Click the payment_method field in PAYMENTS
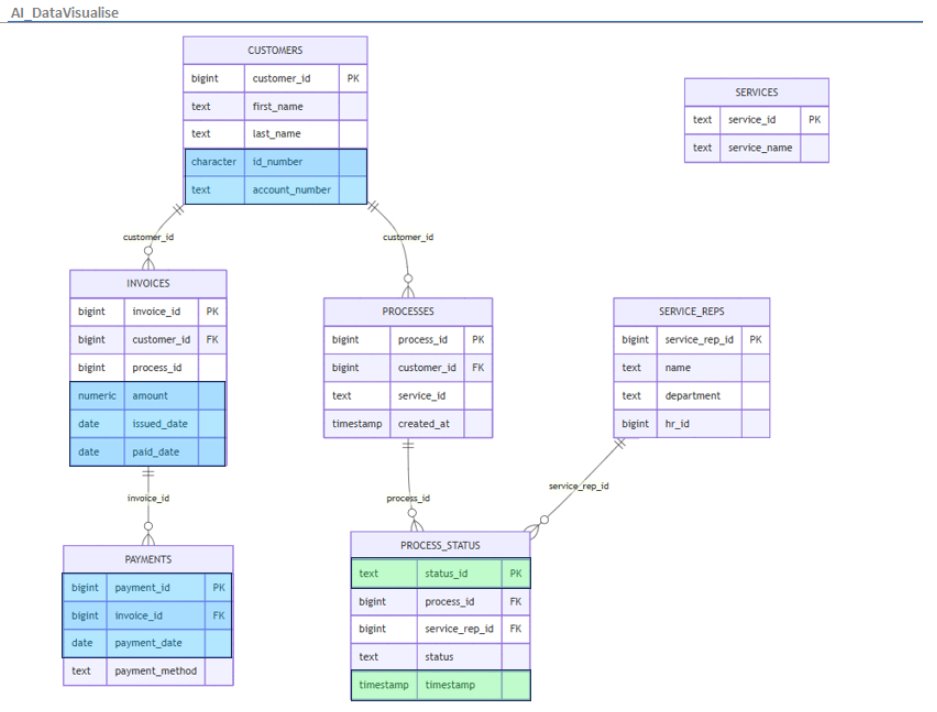The width and height of the screenshot is (937, 712). click(155, 671)
